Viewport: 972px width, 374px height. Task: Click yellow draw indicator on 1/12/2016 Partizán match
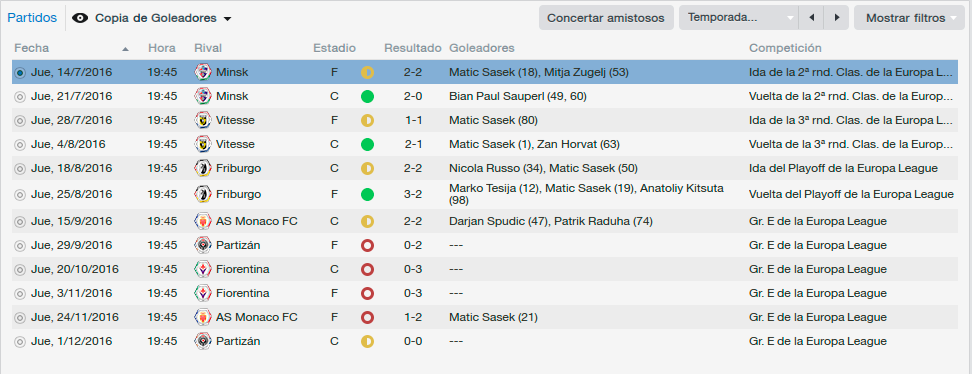click(x=368, y=341)
